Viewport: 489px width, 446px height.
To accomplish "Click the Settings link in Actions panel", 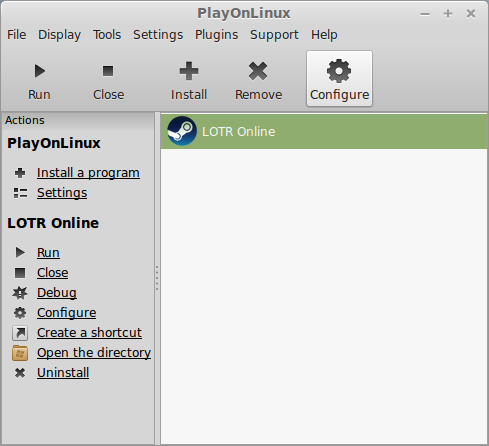I will pos(62,193).
